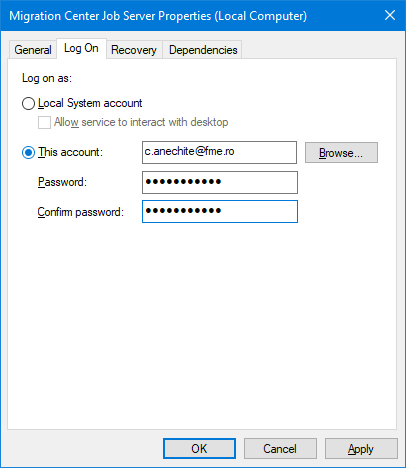Image resolution: width=406 pixels, height=468 pixels.
Task: Open the Browse... account picker
Action: tap(341, 153)
